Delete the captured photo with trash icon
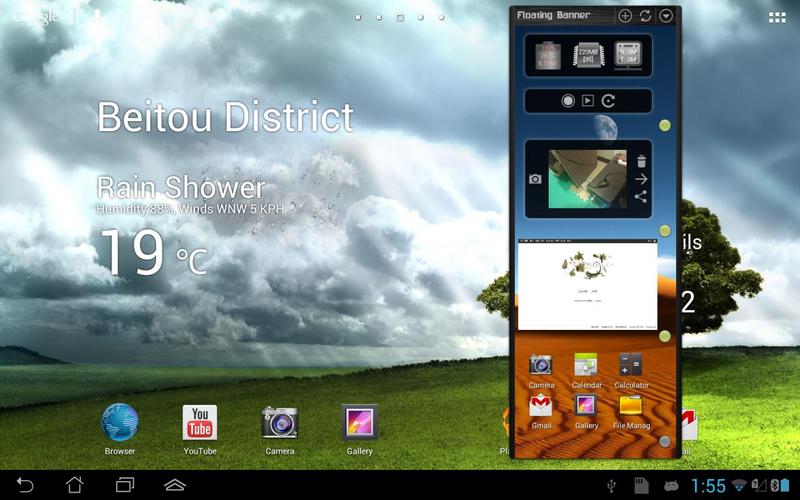The image size is (800, 500). coord(641,160)
